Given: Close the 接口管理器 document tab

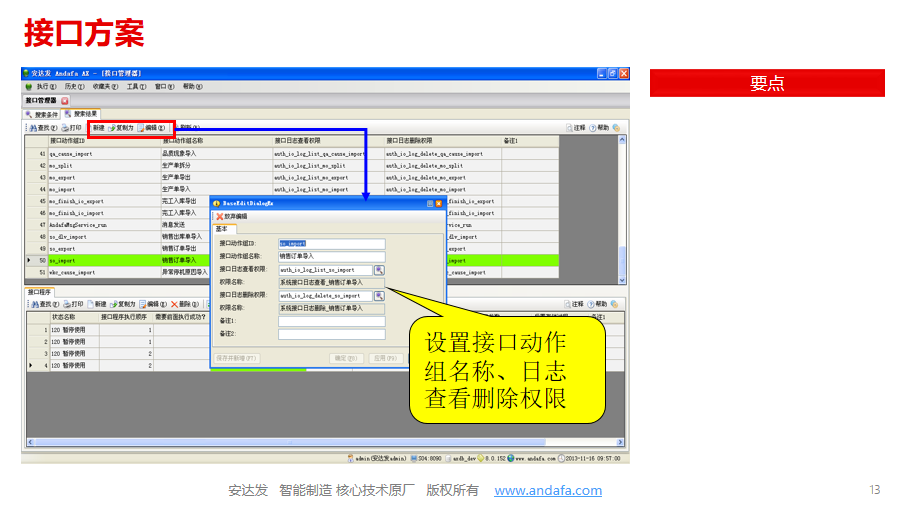Looking at the screenshot, I should pyautogui.click(x=65, y=101).
